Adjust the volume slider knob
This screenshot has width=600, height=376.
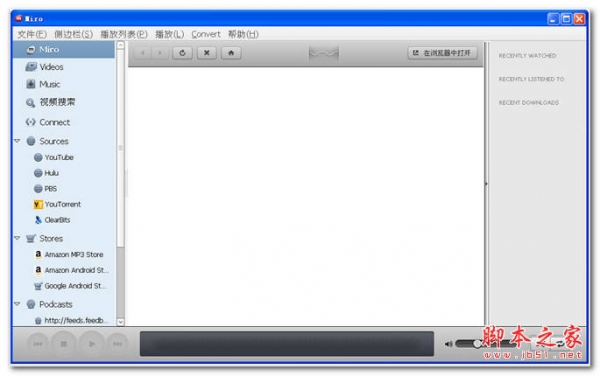coord(477,344)
